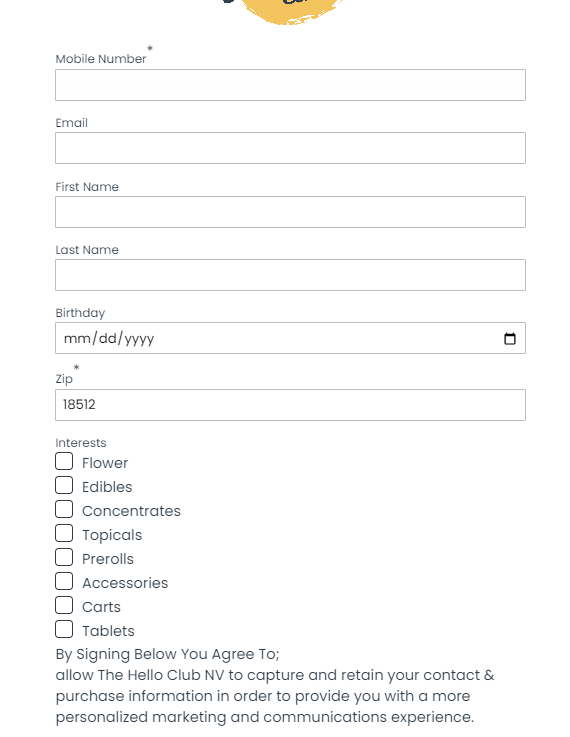570x737 pixels.
Task: Click the Zip field containing 18512
Action: 290,405
